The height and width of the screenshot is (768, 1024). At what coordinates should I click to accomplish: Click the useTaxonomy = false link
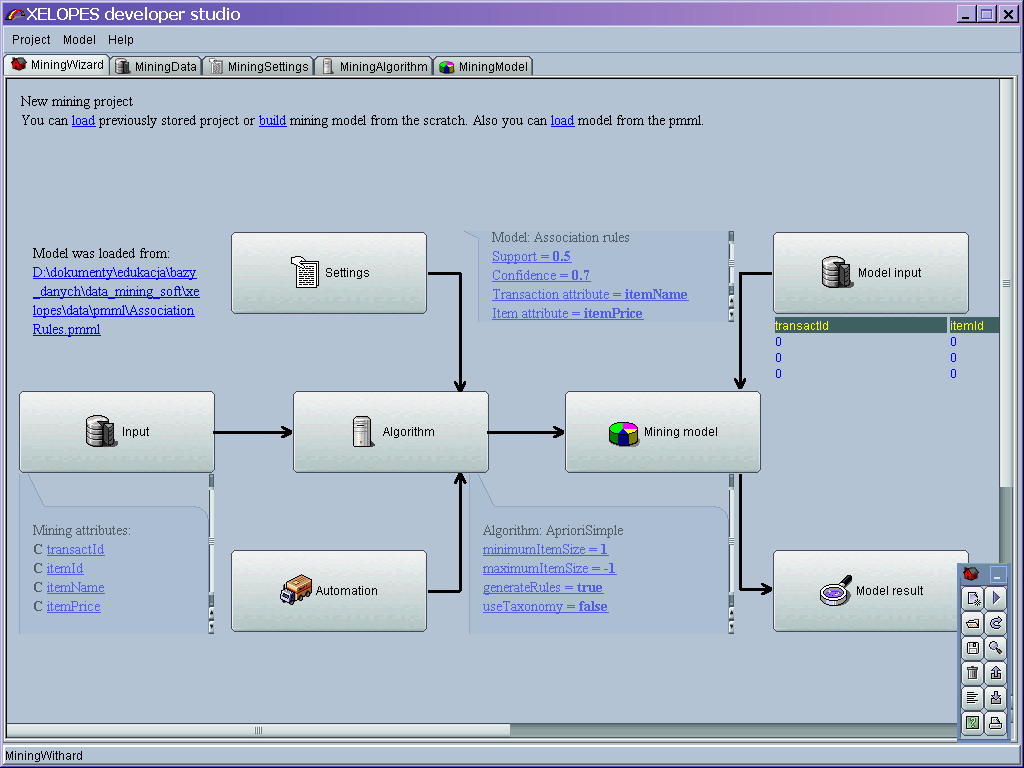click(x=545, y=607)
